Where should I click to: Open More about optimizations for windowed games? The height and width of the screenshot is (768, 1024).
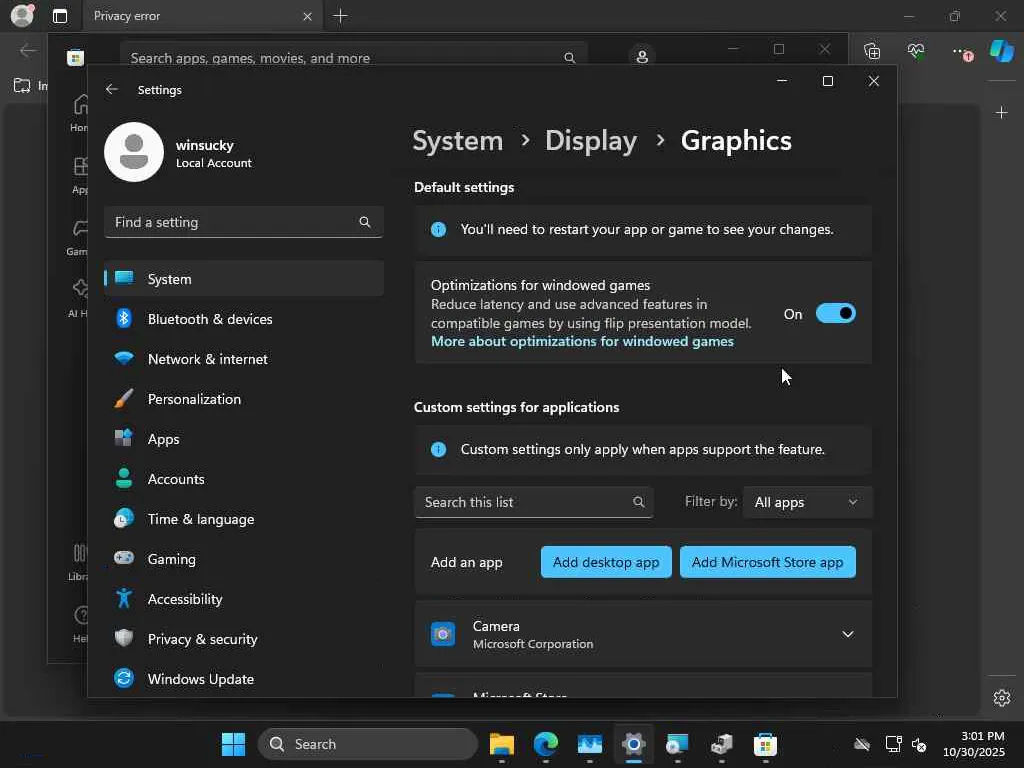point(582,341)
